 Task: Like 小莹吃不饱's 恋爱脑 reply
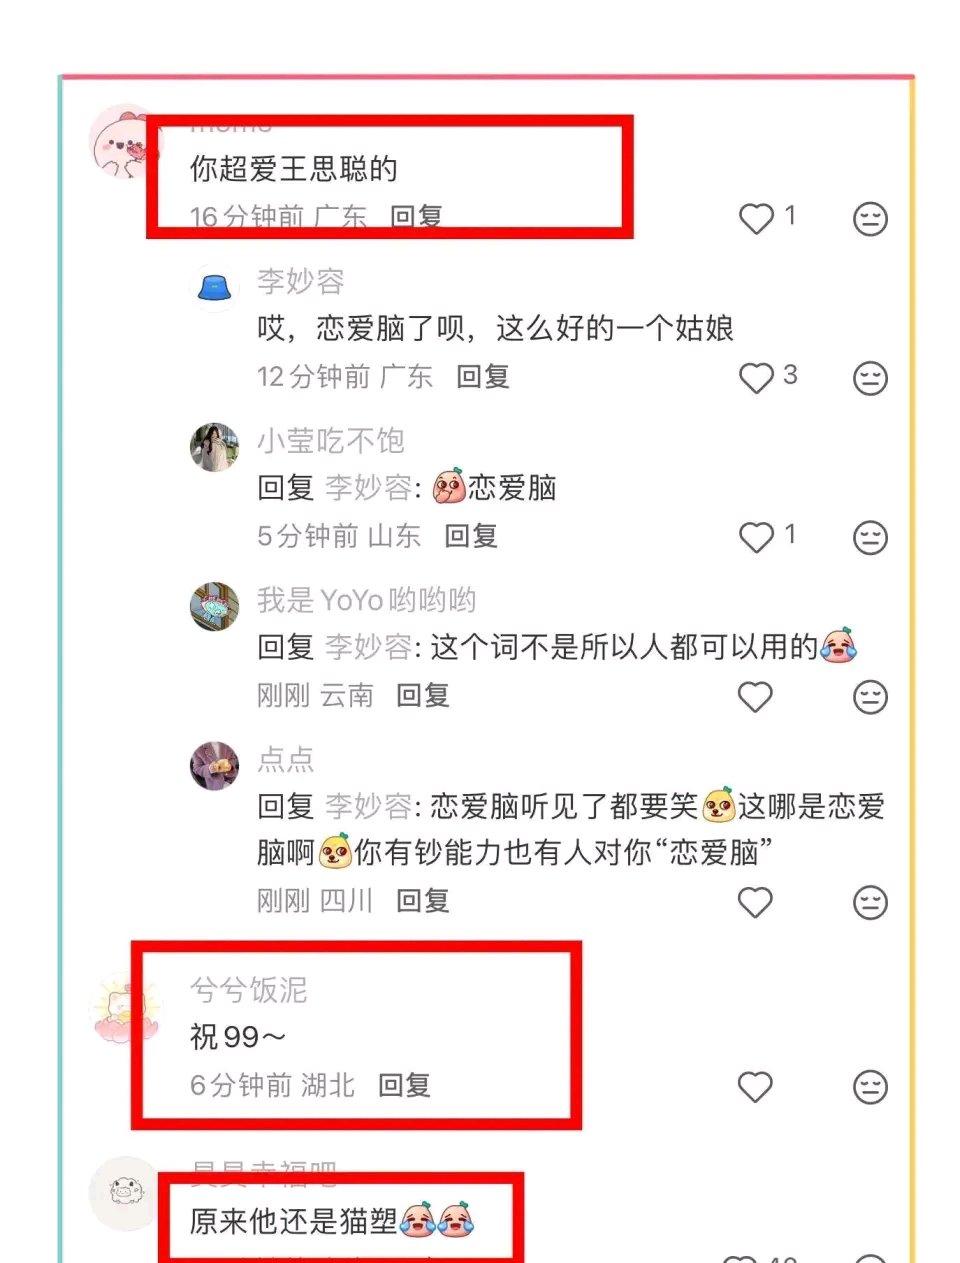756,537
